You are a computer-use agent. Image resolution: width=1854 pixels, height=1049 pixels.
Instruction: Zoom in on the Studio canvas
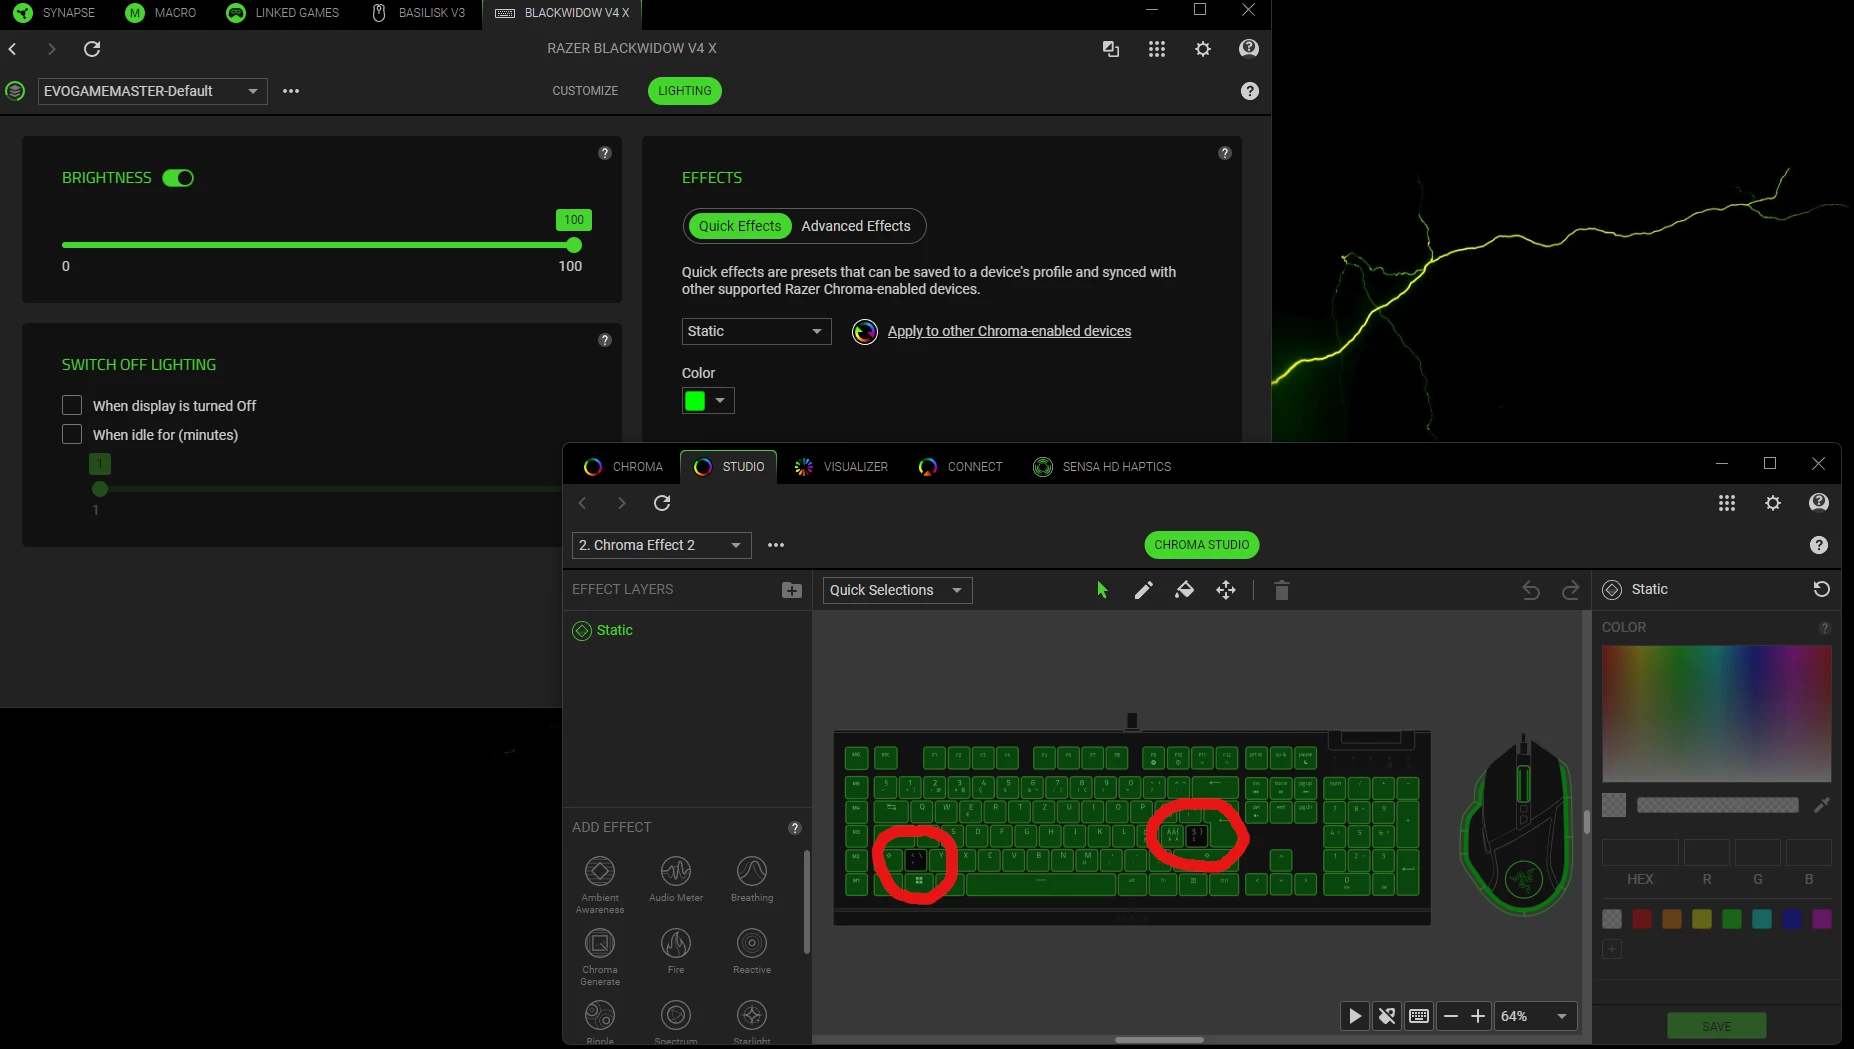tap(1478, 1016)
